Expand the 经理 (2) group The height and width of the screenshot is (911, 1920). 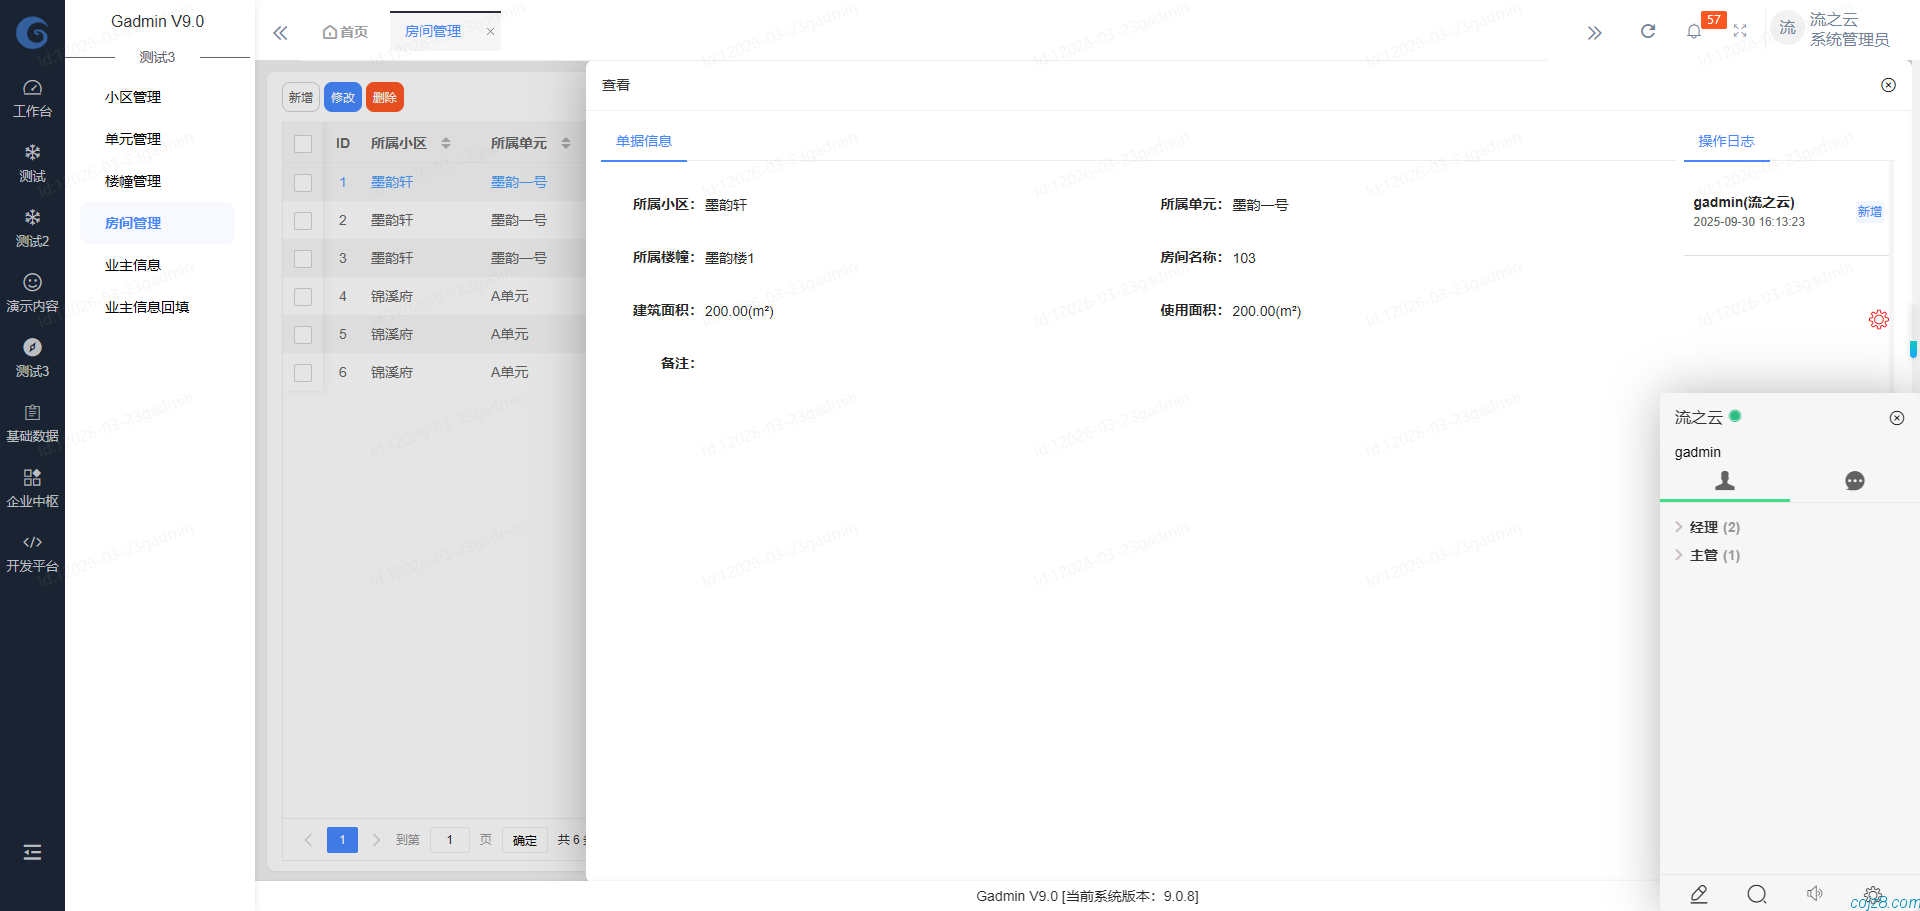[x=1706, y=527]
